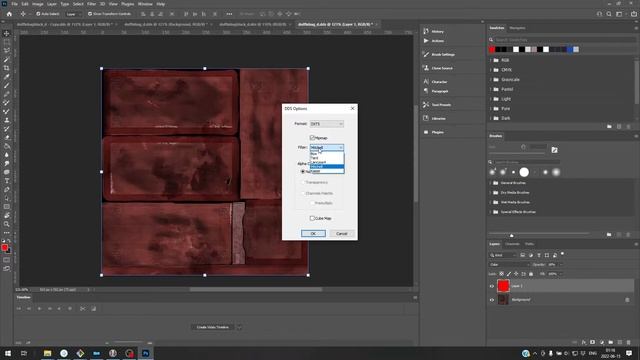This screenshot has width=640, height=360.
Task: Select the Crop tool
Action: [x=7, y=68]
